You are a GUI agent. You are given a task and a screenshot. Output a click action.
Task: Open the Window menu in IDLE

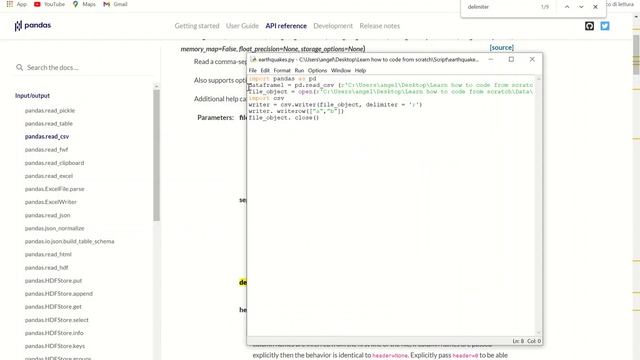click(341, 71)
